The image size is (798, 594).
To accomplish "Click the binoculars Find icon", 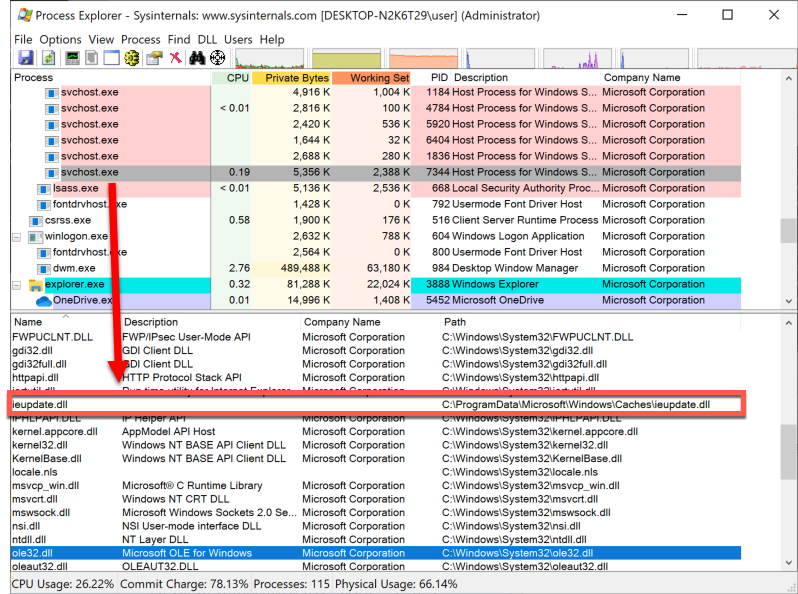I will (x=197, y=58).
